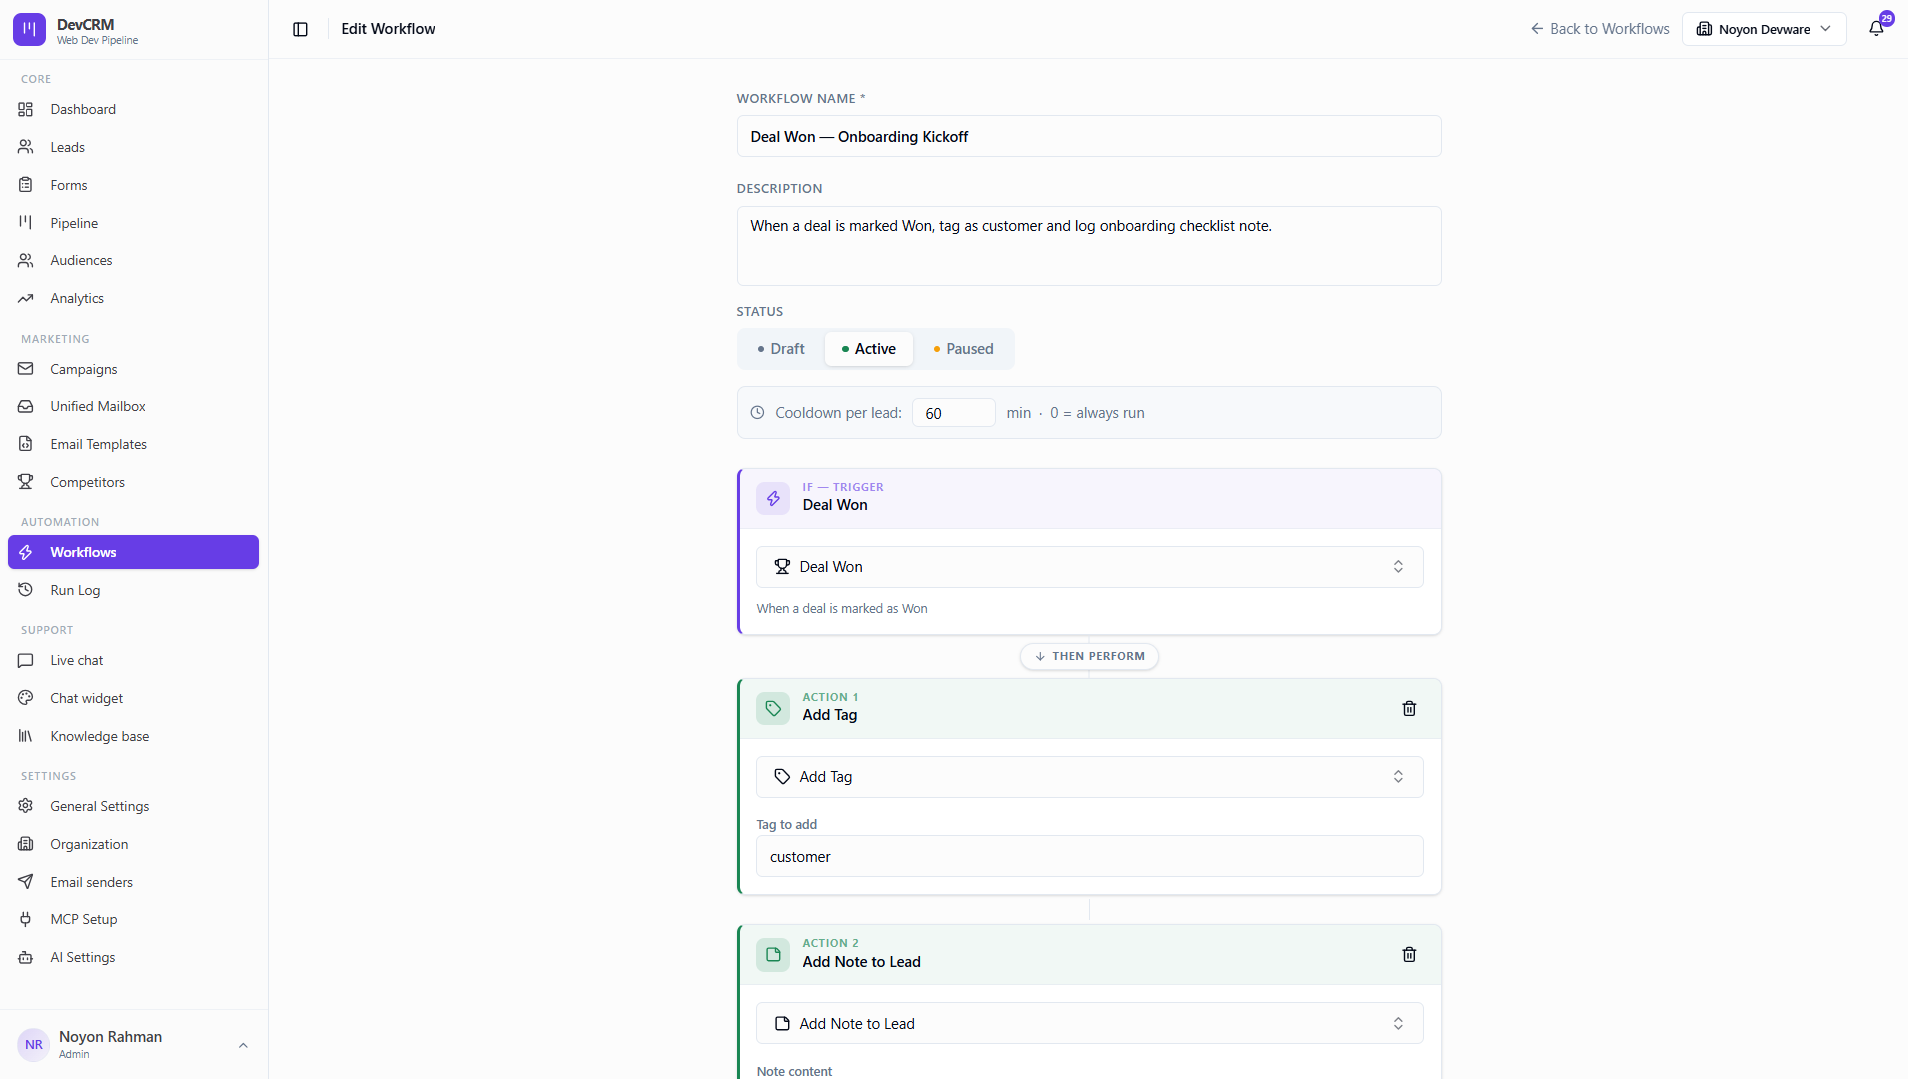1908x1079 pixels.
Task: Open Email Templates menu item
Action: [x=133, y=444]
